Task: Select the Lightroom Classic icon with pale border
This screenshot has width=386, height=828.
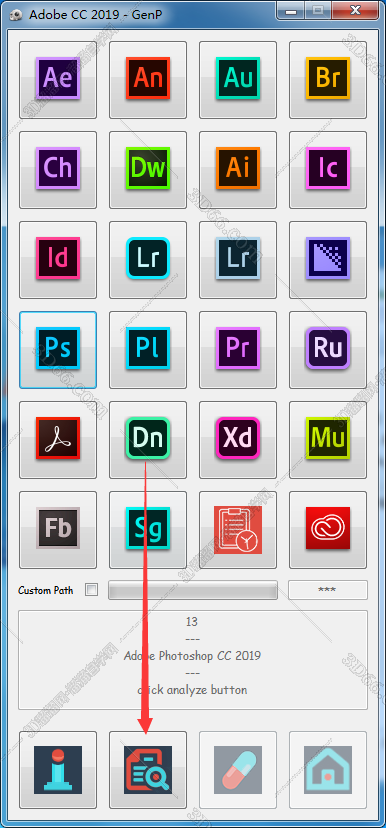Action: click(x=238, y=260)
